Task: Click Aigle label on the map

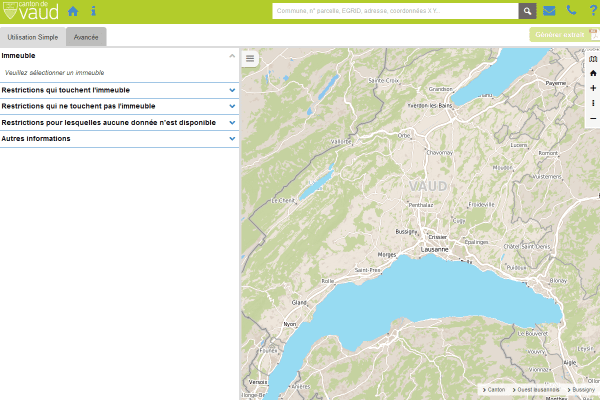Action: pos(569,362)
